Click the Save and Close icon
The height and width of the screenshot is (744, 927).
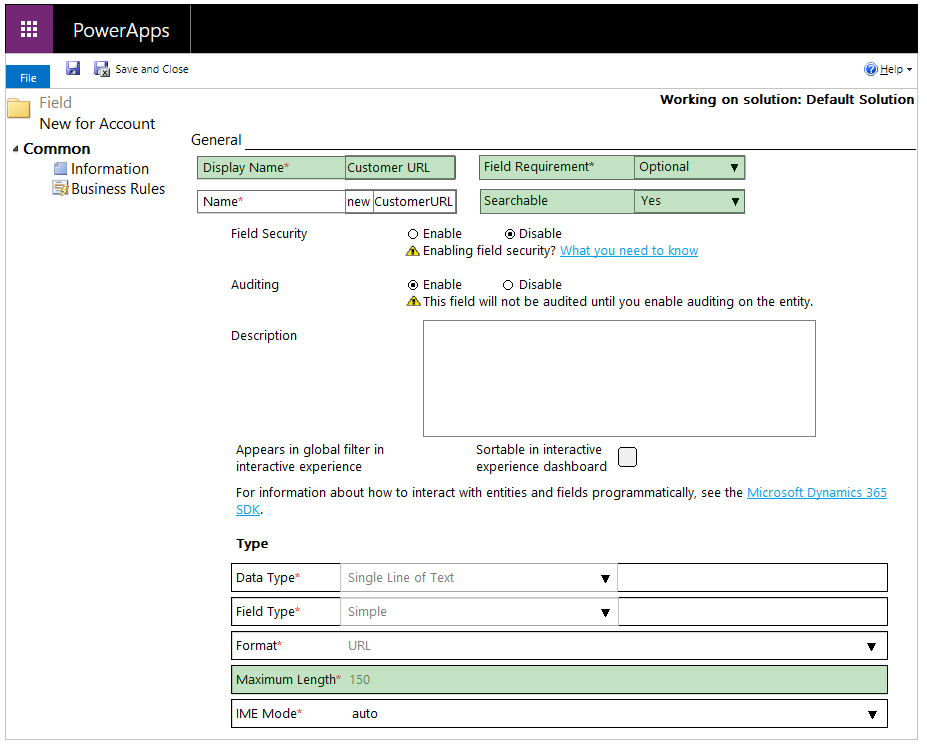(102, 69)
